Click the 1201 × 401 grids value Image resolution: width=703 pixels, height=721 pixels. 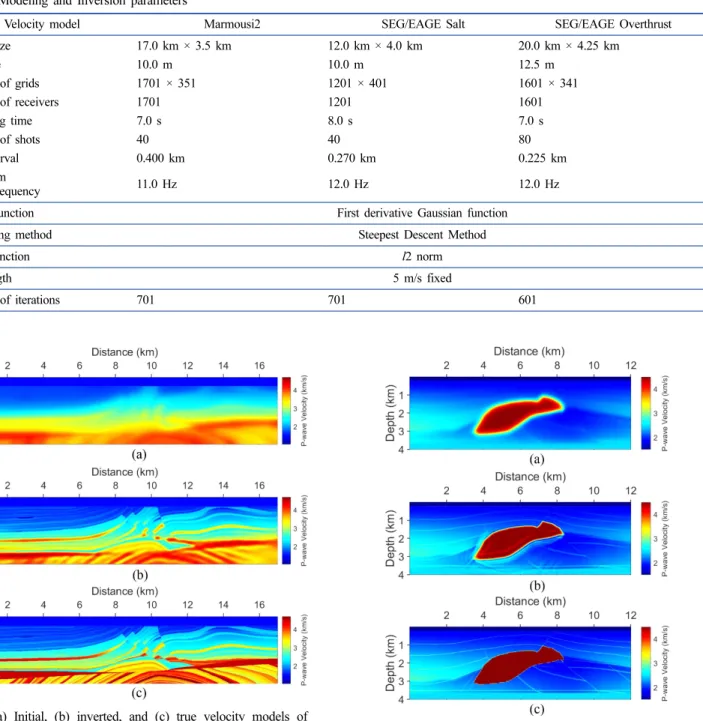pyautogui.click(x=357, y=83)
